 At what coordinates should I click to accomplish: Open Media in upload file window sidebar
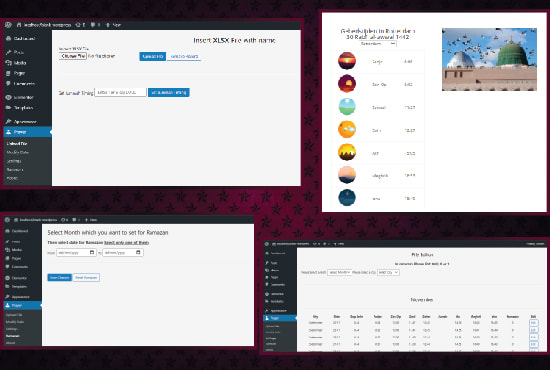pos(16,63)
